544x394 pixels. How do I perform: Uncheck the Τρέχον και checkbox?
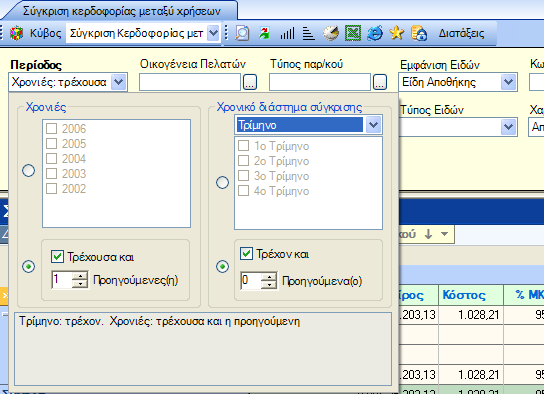pyautogui.click(x=246, y=254)
